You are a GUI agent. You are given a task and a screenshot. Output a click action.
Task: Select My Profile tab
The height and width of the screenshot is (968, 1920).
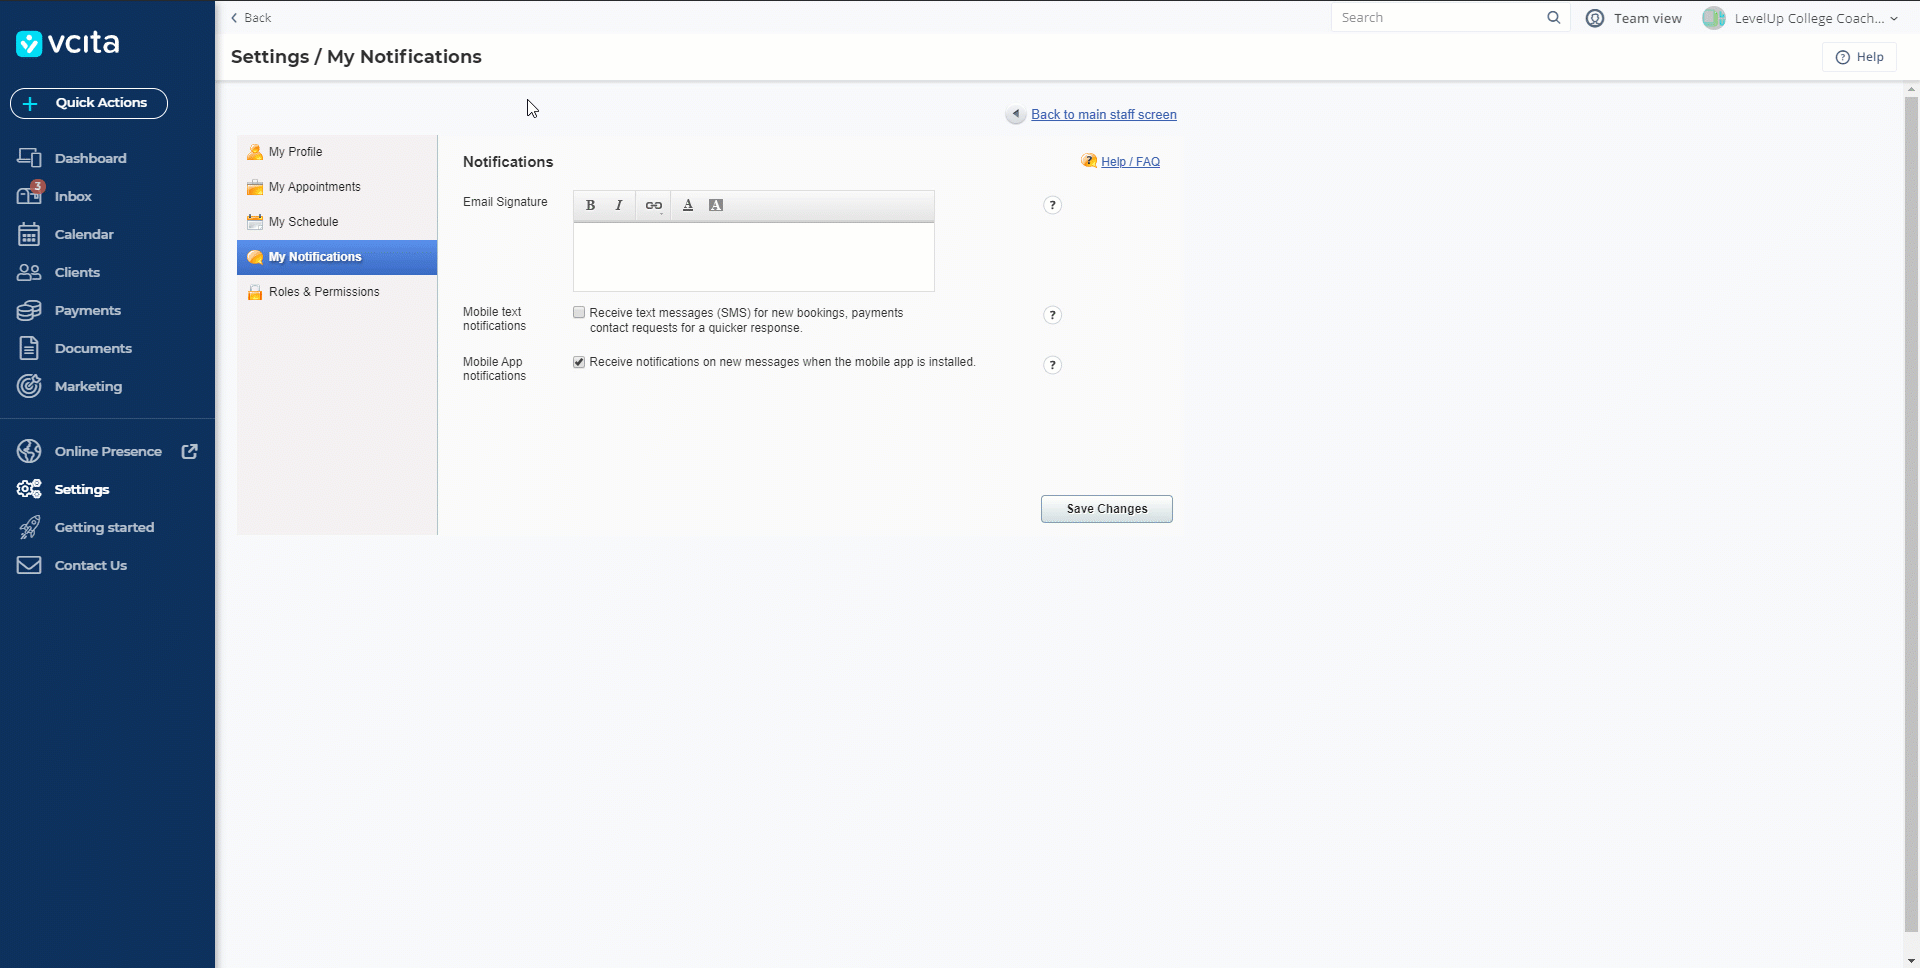[x=337, y=152]
